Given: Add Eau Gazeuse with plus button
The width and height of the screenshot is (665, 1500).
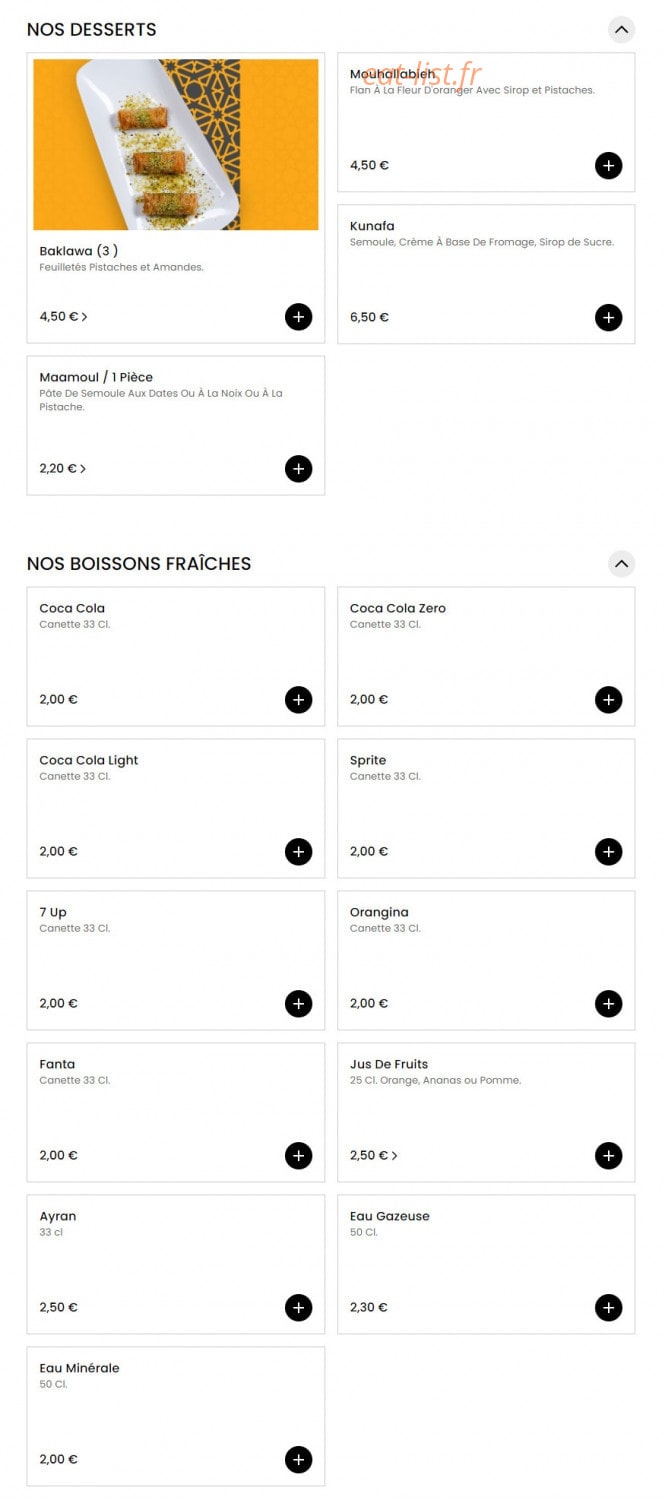Looking at the screenshot, I should (608, 1307).
